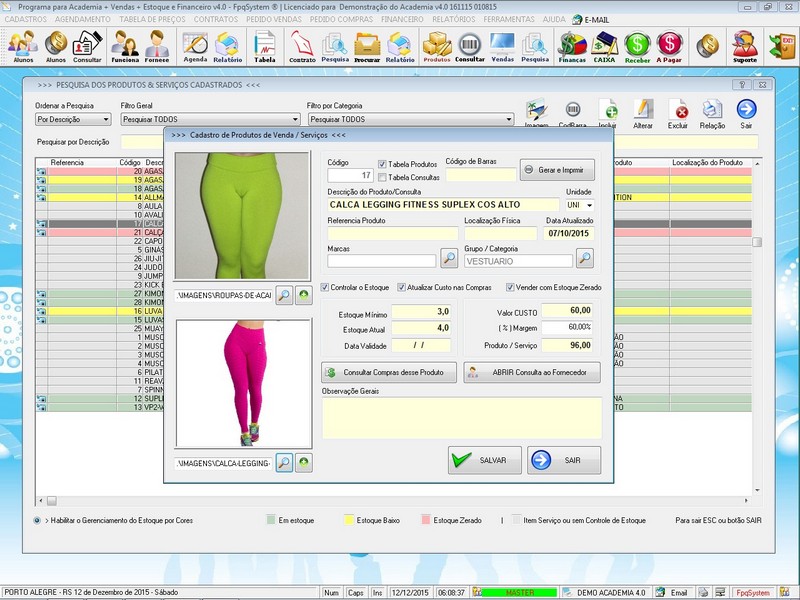Open the Finanças toolbar icon
The image size is (800, 600).
(x=571, y=45)
